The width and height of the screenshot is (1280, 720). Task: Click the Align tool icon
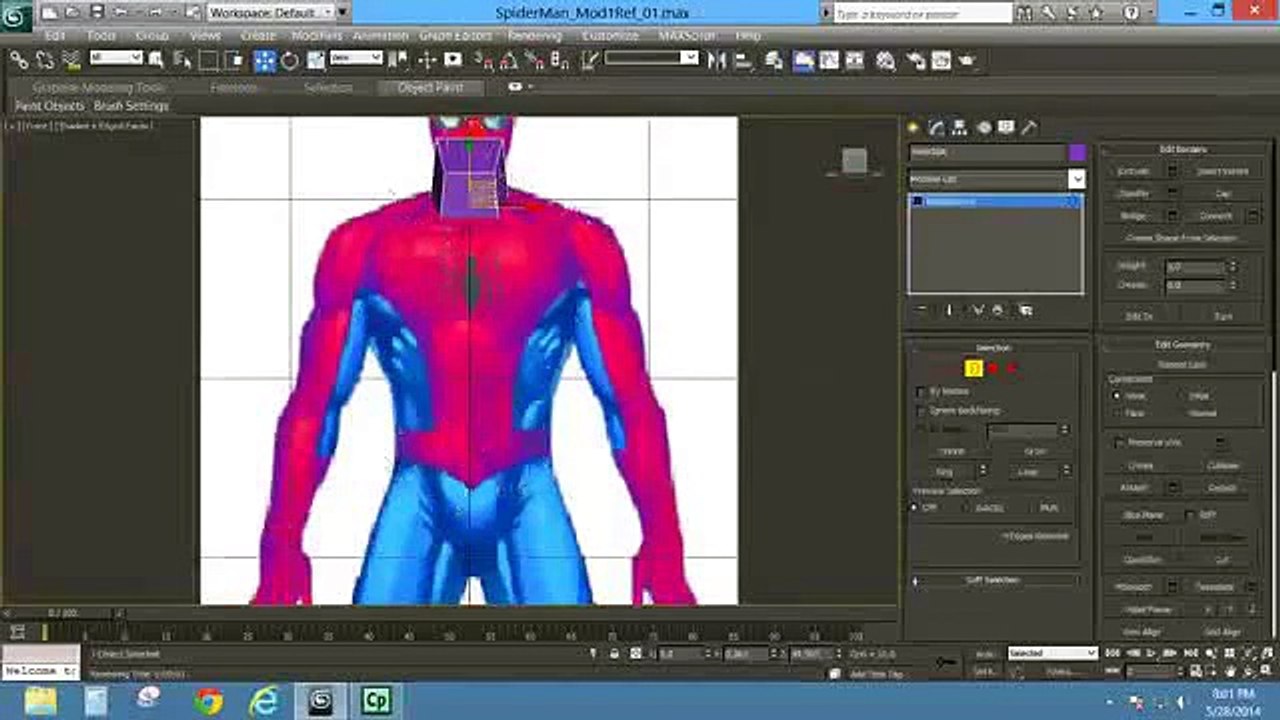pyautogui.click(x=743, y=60)
